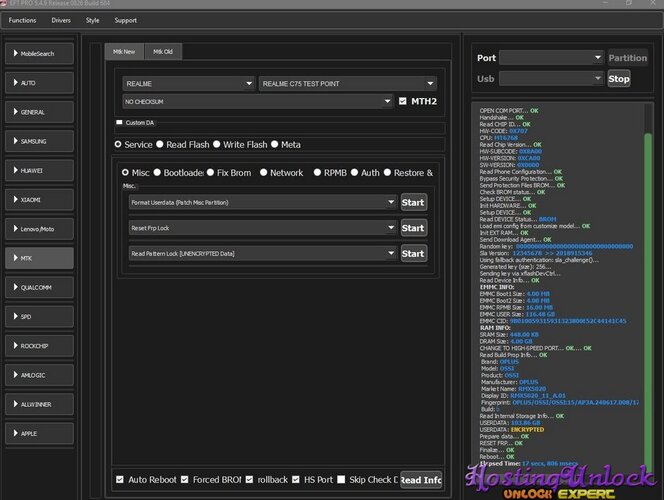The image size is (664, 500).
Task: Toggle the Forced BROM checkbox
Action: [185, 479]
